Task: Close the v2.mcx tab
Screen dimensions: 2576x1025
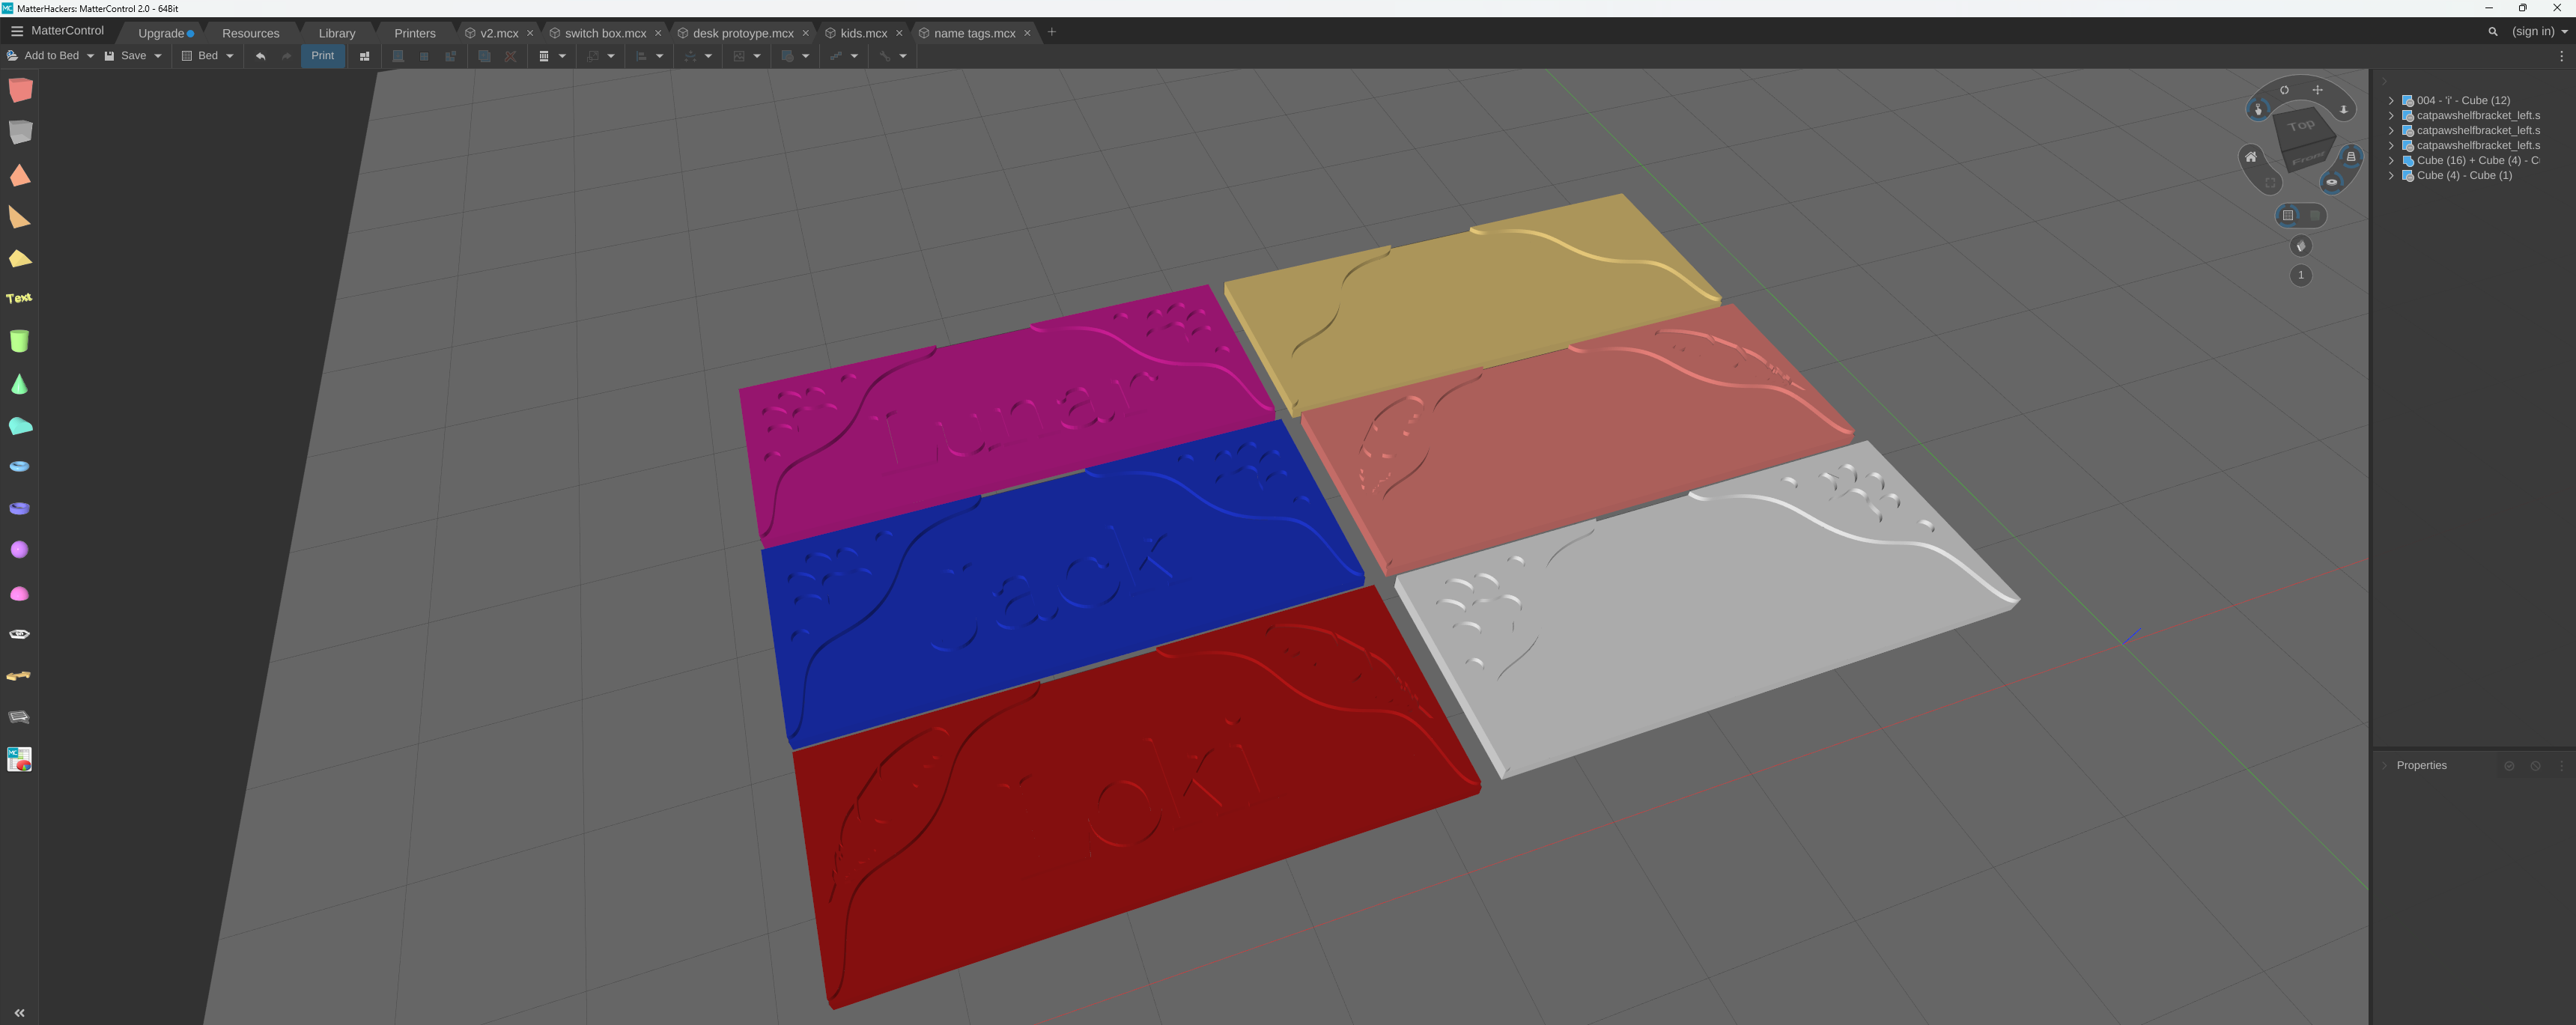Action: tap(530, 33)
